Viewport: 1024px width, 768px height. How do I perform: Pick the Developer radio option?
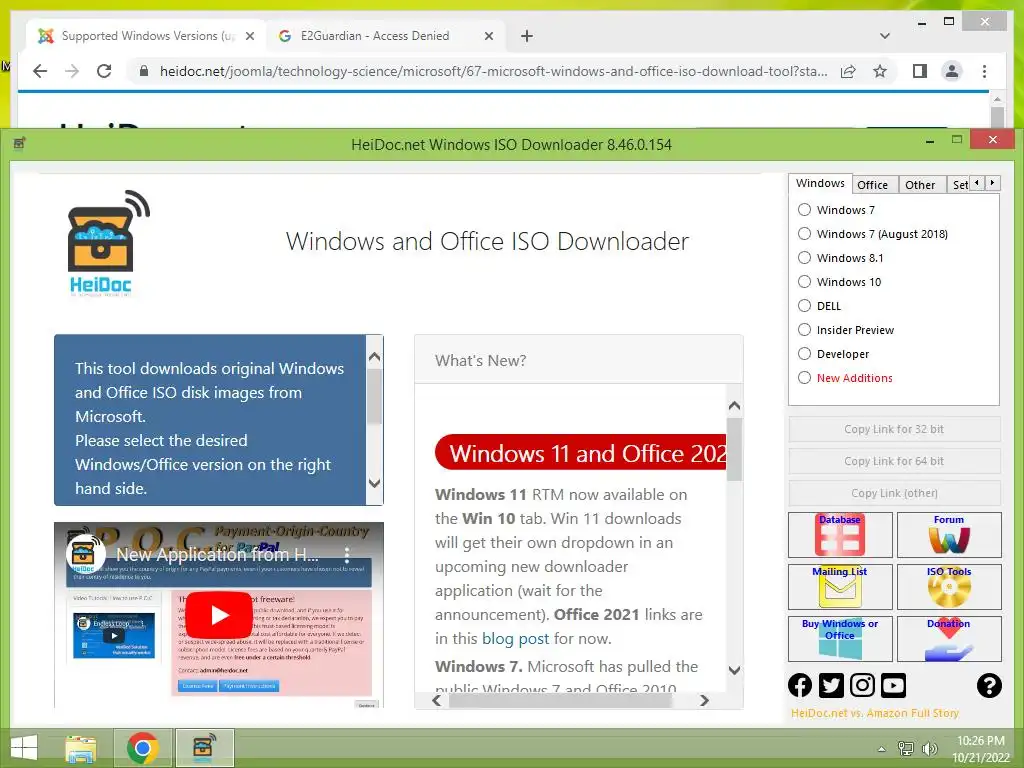coord(805,354)
